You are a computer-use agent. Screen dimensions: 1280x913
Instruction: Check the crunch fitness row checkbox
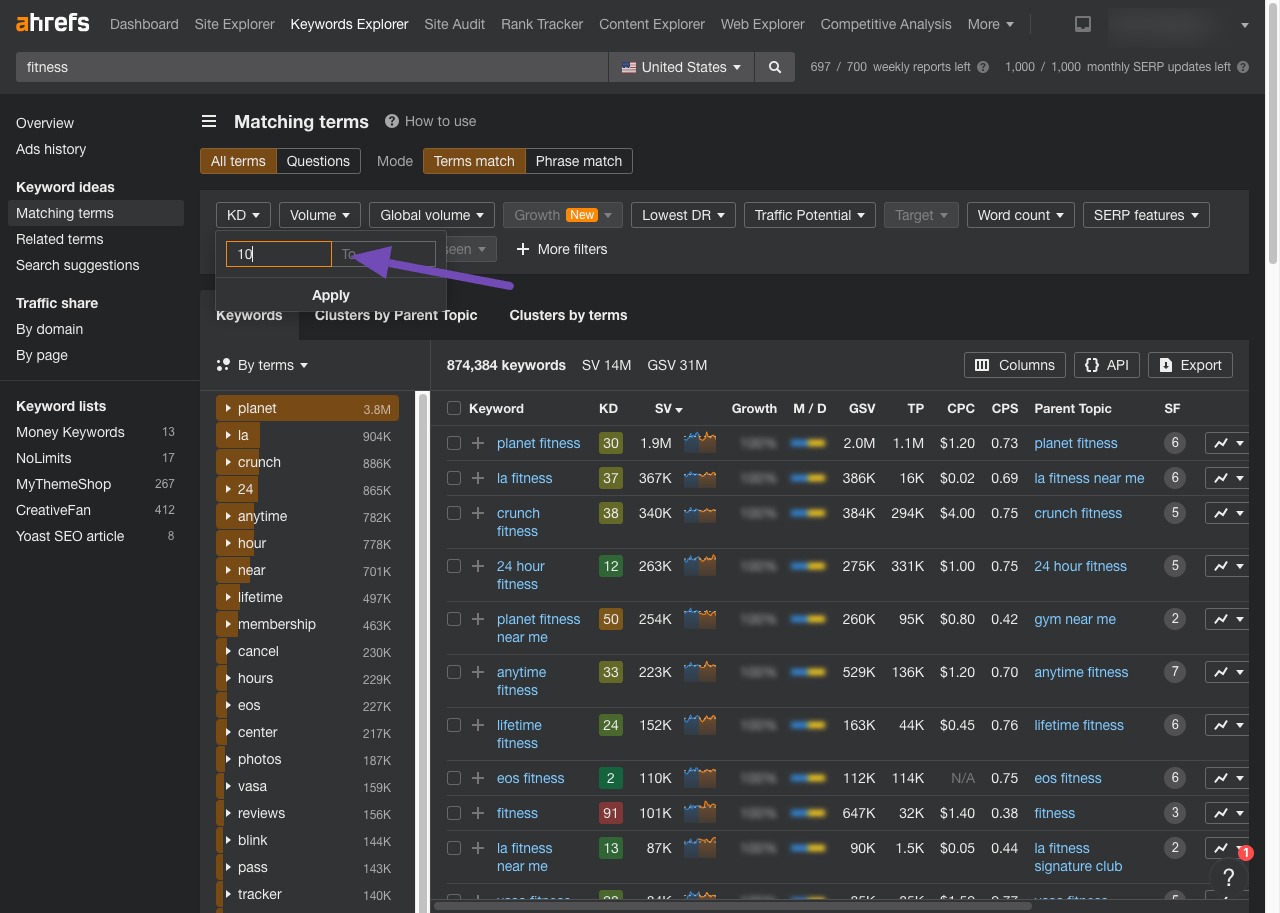pos(454,513)
